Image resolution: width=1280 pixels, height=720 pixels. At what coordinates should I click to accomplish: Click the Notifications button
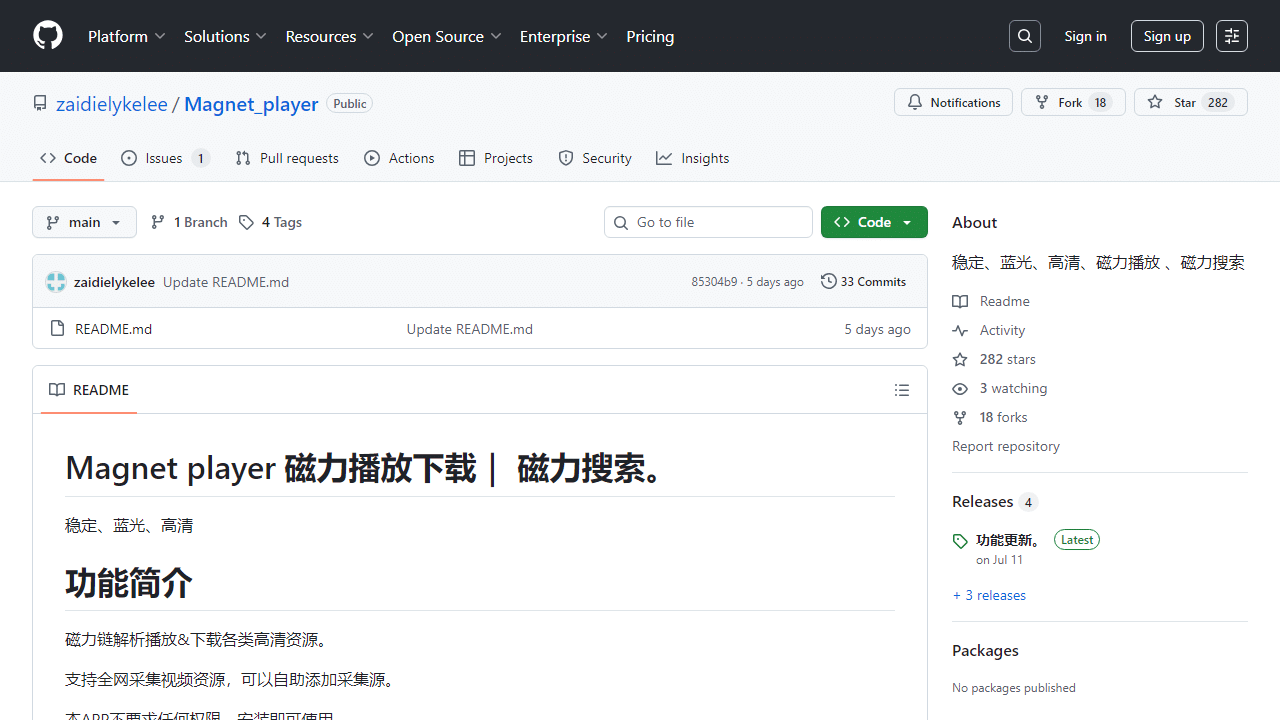[x=954, y=102]
